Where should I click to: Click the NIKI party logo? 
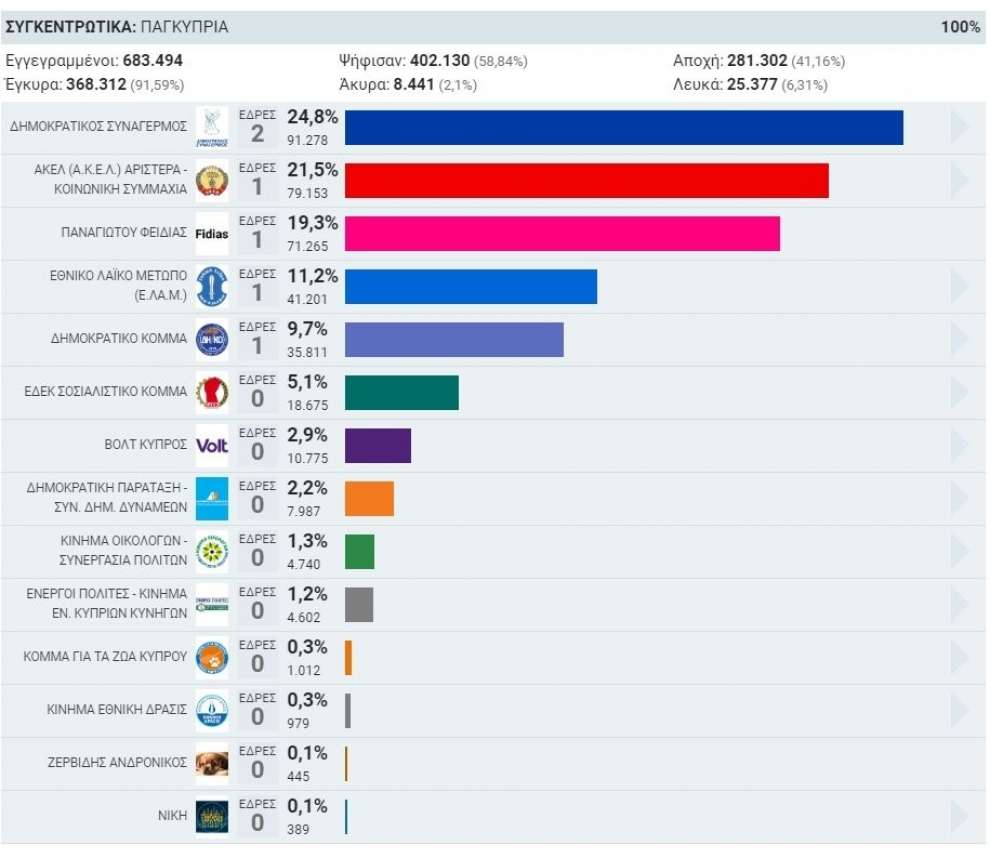(x=212, y=817)
